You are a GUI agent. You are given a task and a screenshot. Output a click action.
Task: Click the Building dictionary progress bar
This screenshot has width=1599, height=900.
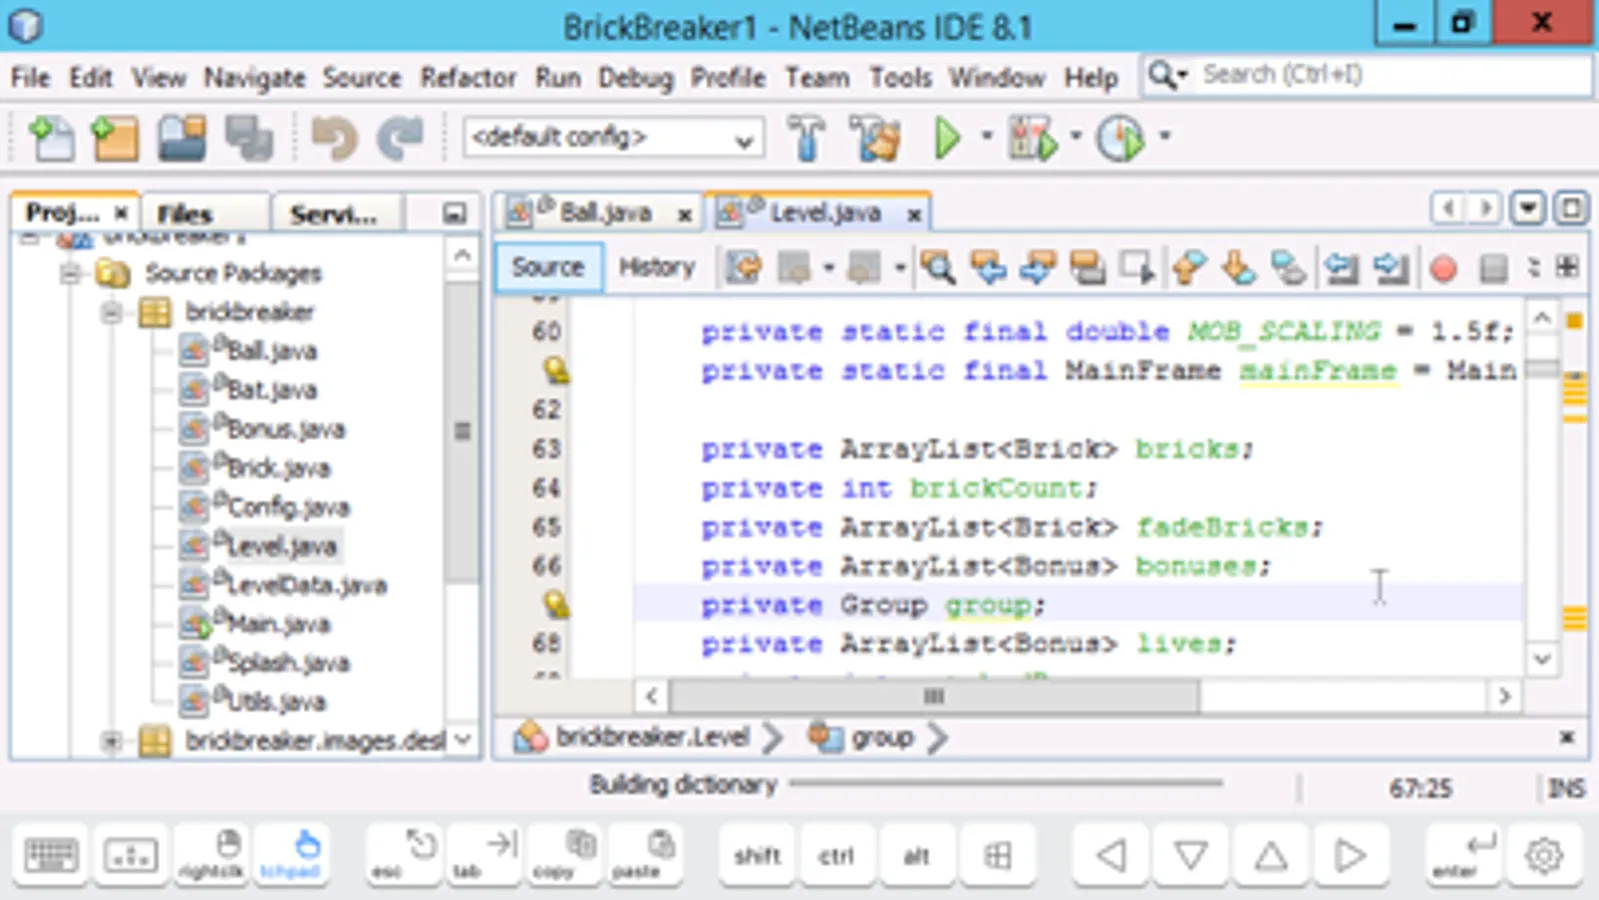click(x=1006, y=783)
